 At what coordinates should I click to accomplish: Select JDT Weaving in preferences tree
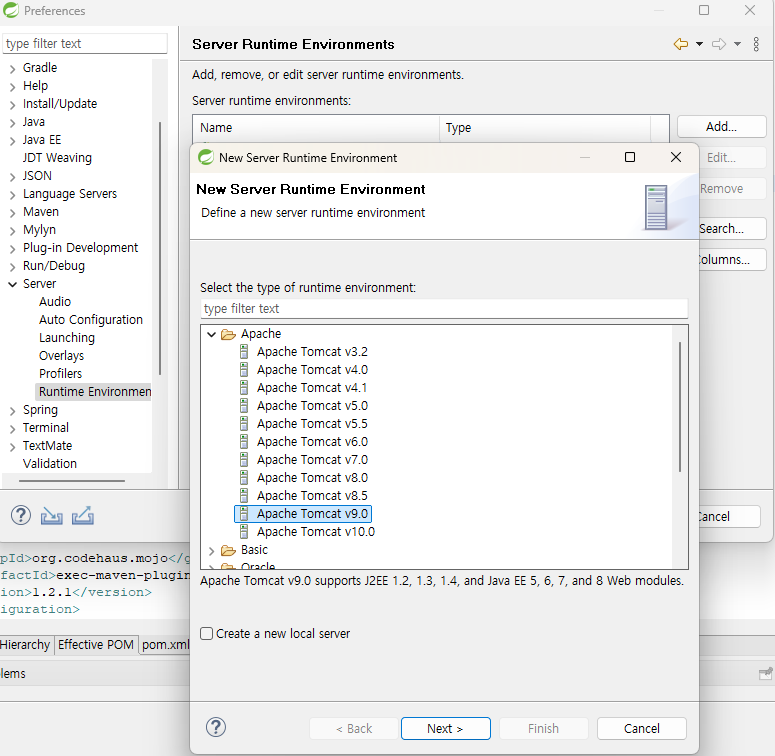tap(57, 158)
